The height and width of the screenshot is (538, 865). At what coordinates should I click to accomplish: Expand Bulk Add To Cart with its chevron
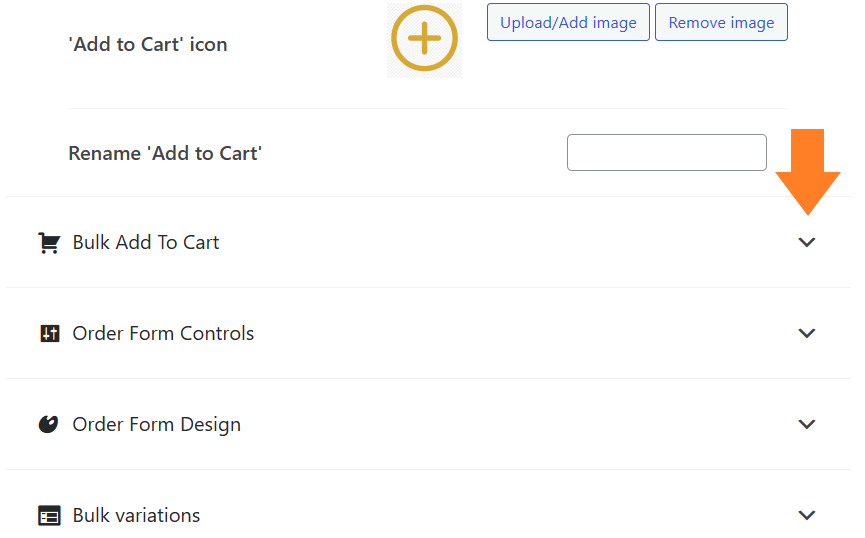807,242
